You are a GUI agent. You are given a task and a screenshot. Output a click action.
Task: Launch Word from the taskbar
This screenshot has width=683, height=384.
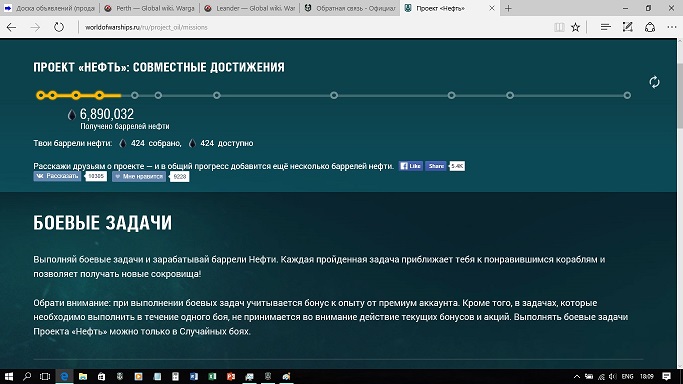193,377
